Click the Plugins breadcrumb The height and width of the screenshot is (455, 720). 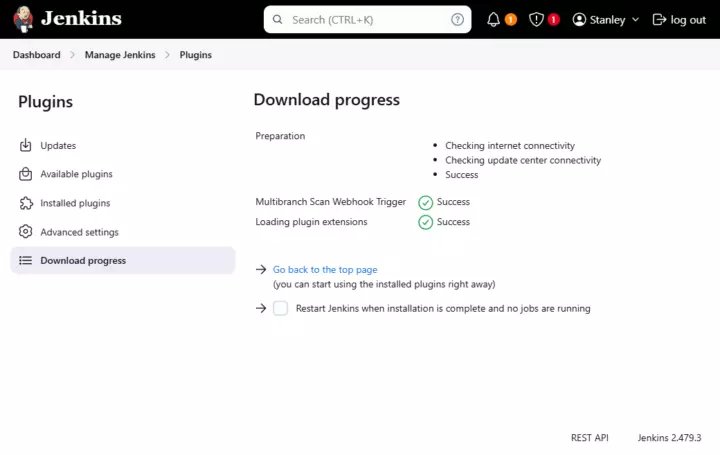click(x=196, y=55)
